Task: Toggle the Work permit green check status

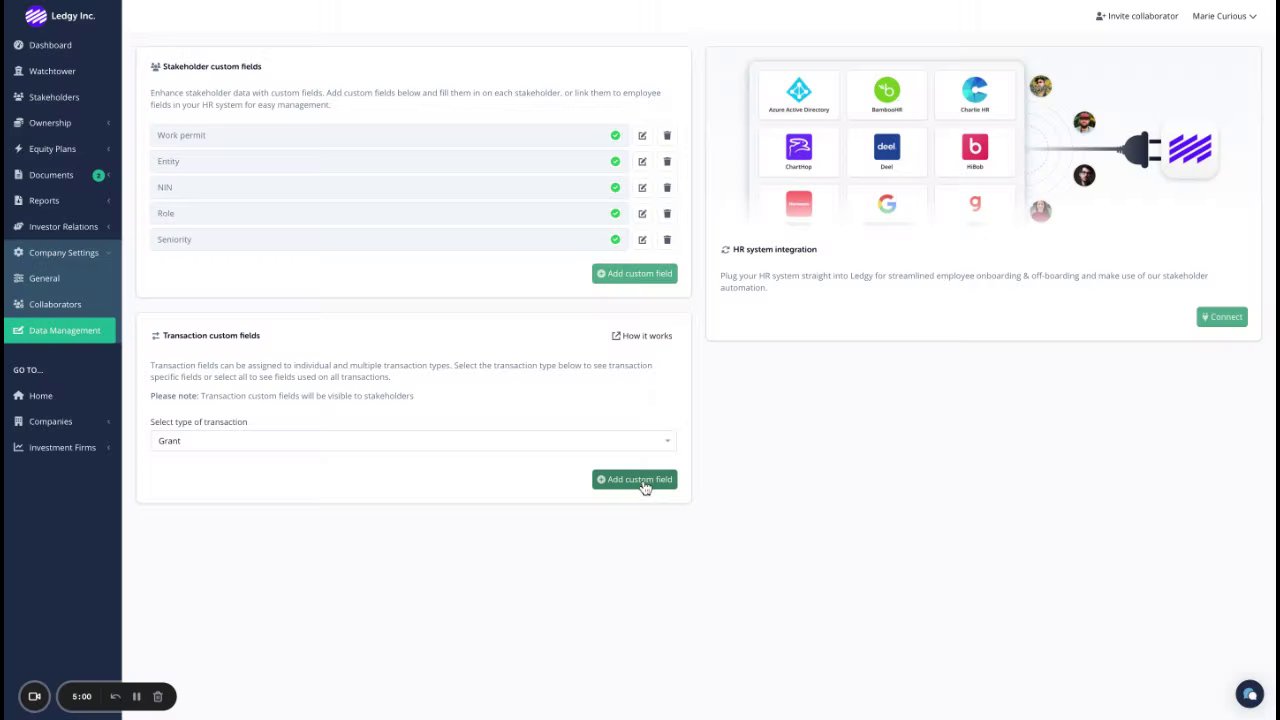Action: 615,136
